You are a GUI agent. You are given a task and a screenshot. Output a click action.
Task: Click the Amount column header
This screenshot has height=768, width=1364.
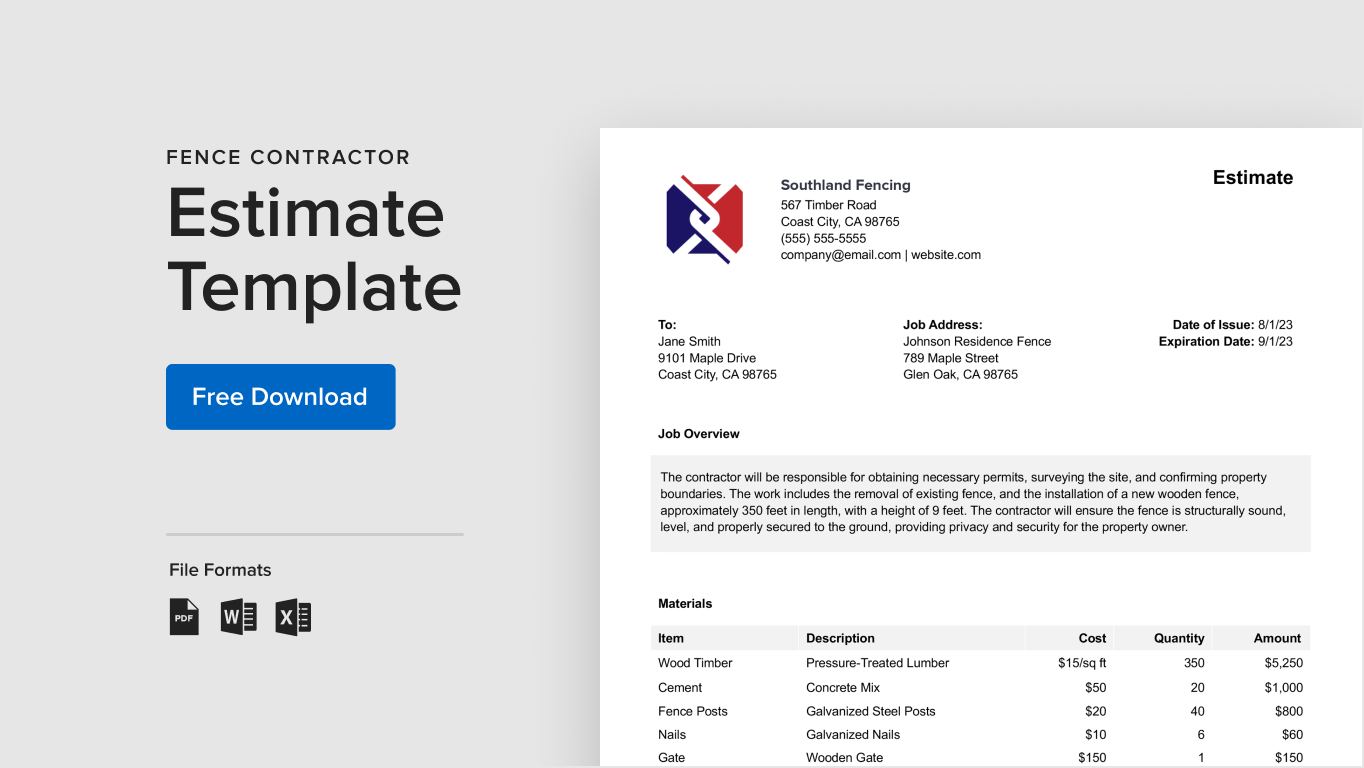click(1277, 638)
